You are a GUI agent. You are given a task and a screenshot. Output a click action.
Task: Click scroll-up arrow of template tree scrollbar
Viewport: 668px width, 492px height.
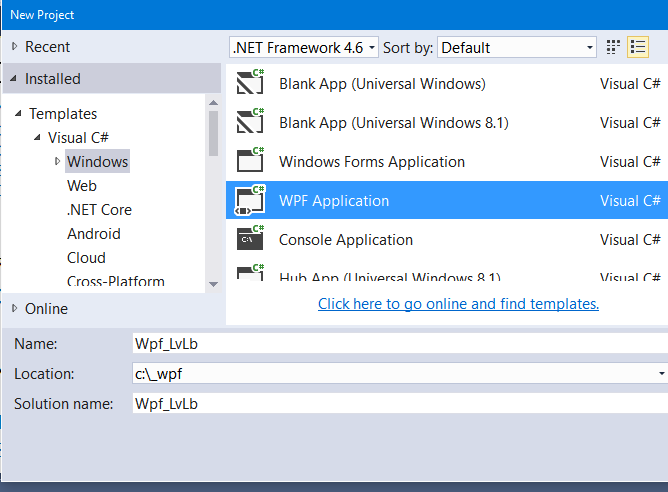click(213, 103)
